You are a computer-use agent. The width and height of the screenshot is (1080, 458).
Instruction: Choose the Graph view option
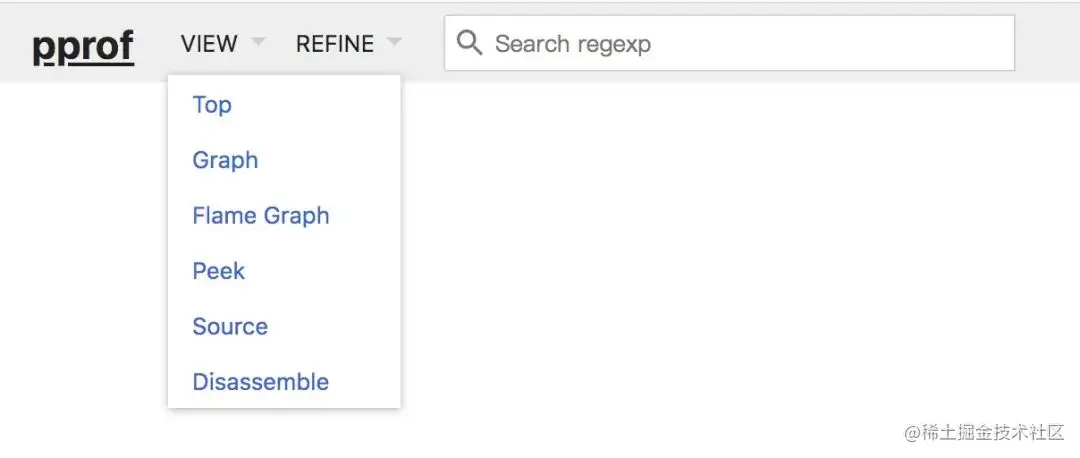(x=225, y=160)
